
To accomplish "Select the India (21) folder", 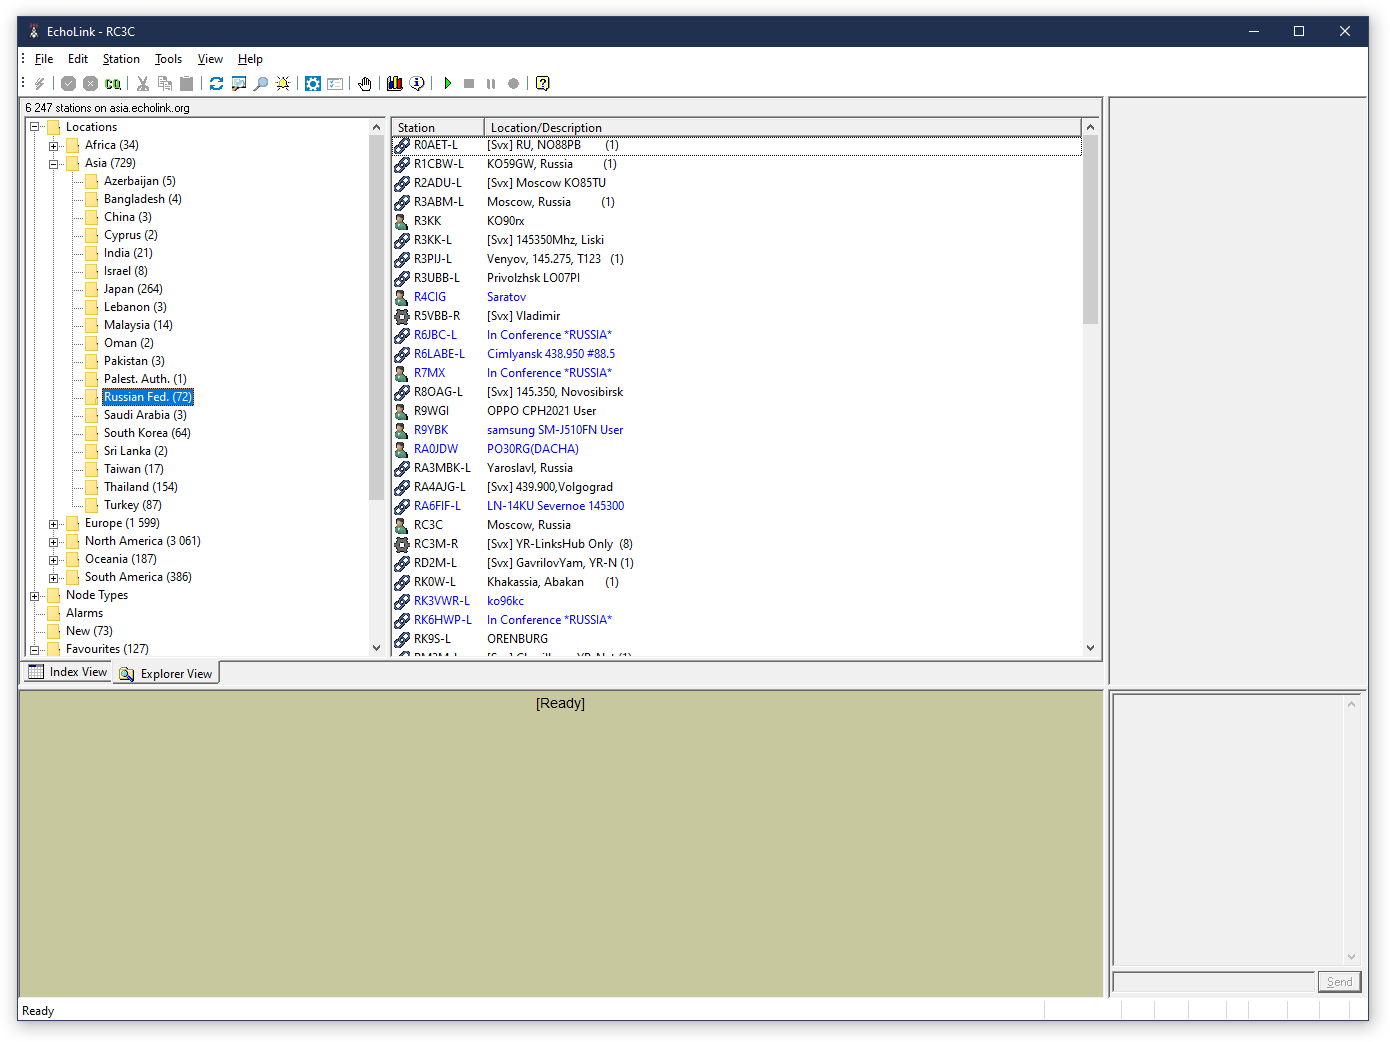I will pyautogui.click(x=128, y=253).
